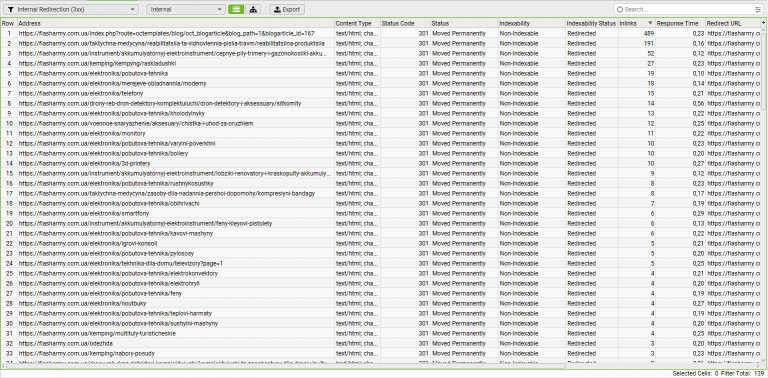Select the elektrokonvektory URL
This screenshot has height=378, width=768.
pos(118,273)
